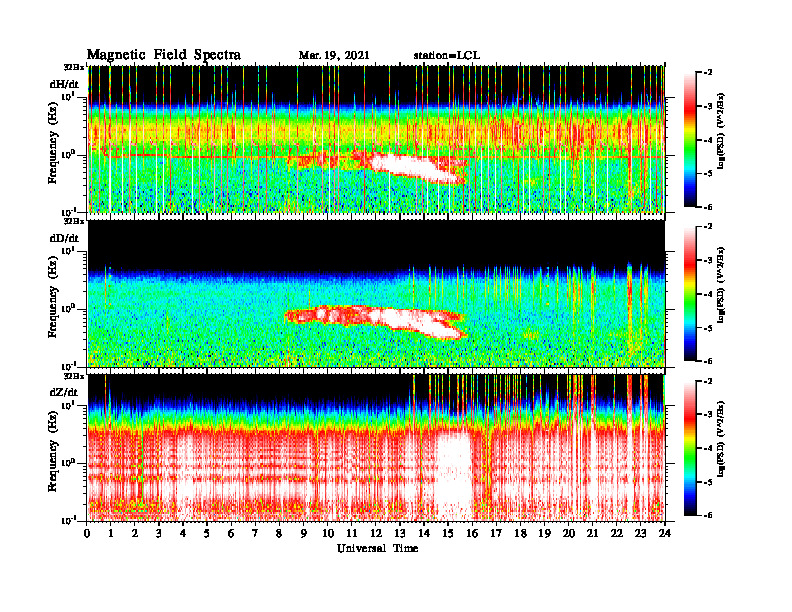Click the hour 15 tick label
Image resolution: width=792 pixels, height=612 pixels.
coord(448,534)
